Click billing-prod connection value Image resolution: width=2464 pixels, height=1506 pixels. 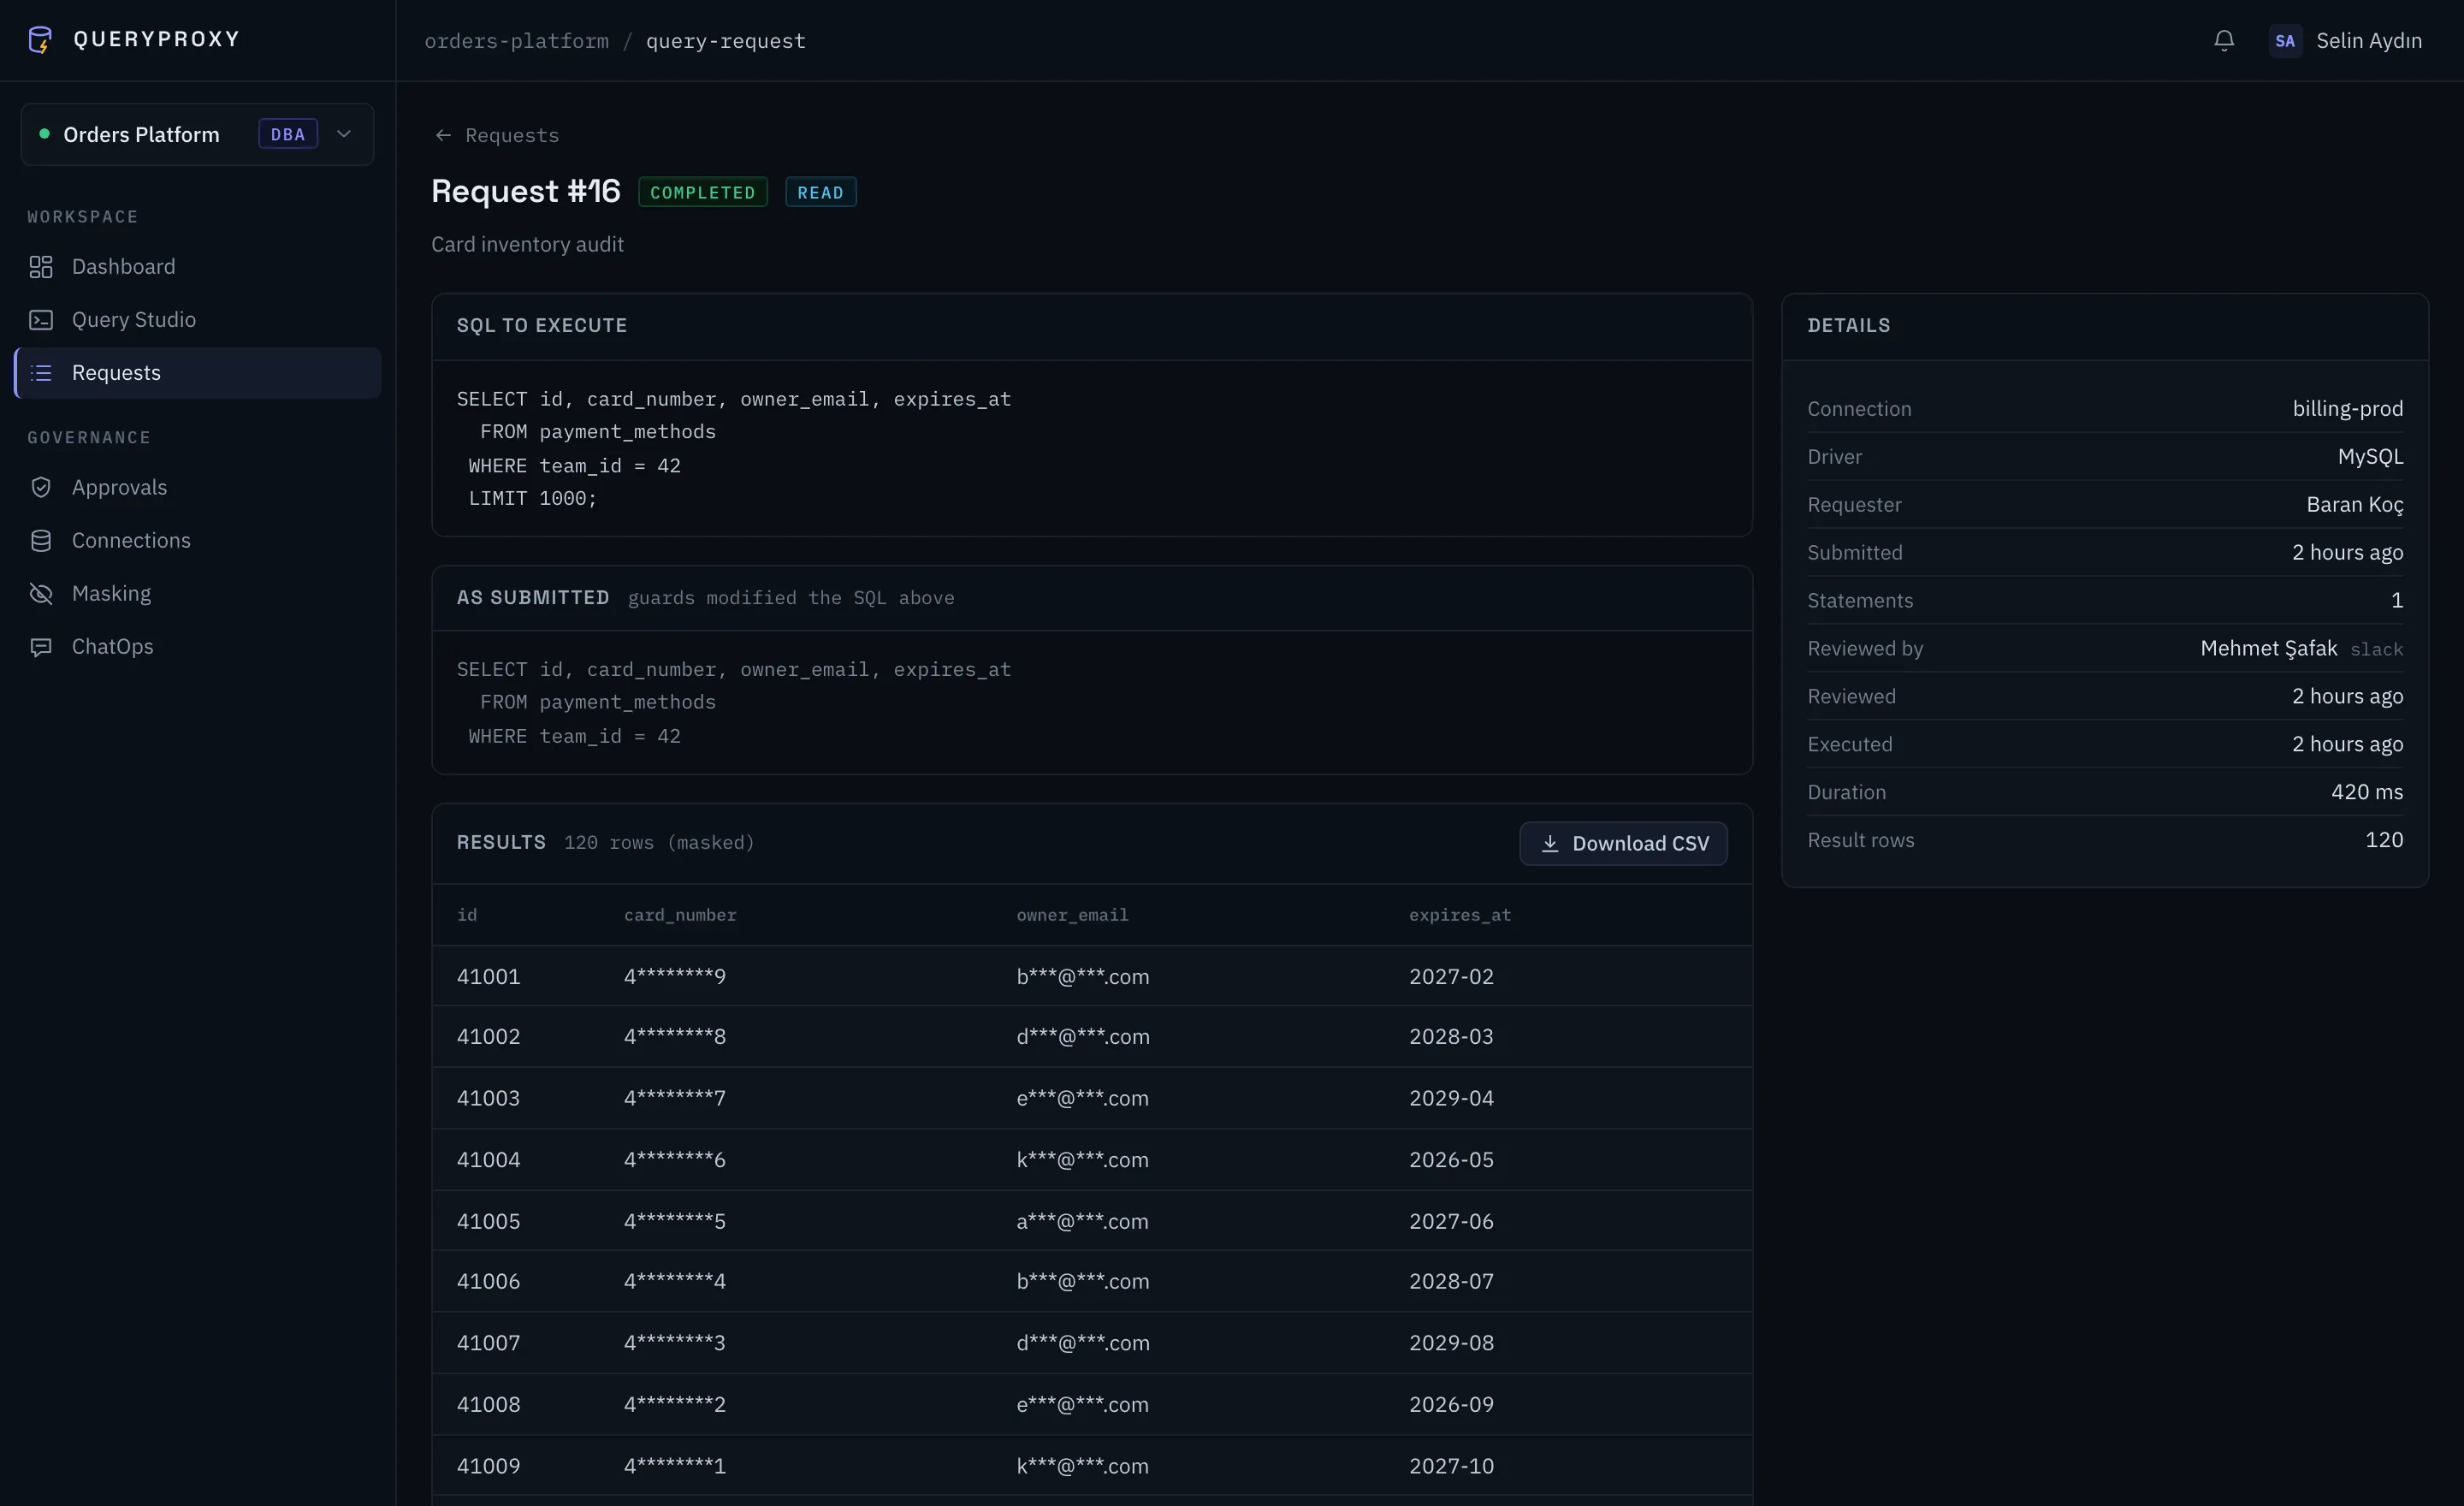click(2348, 409)
